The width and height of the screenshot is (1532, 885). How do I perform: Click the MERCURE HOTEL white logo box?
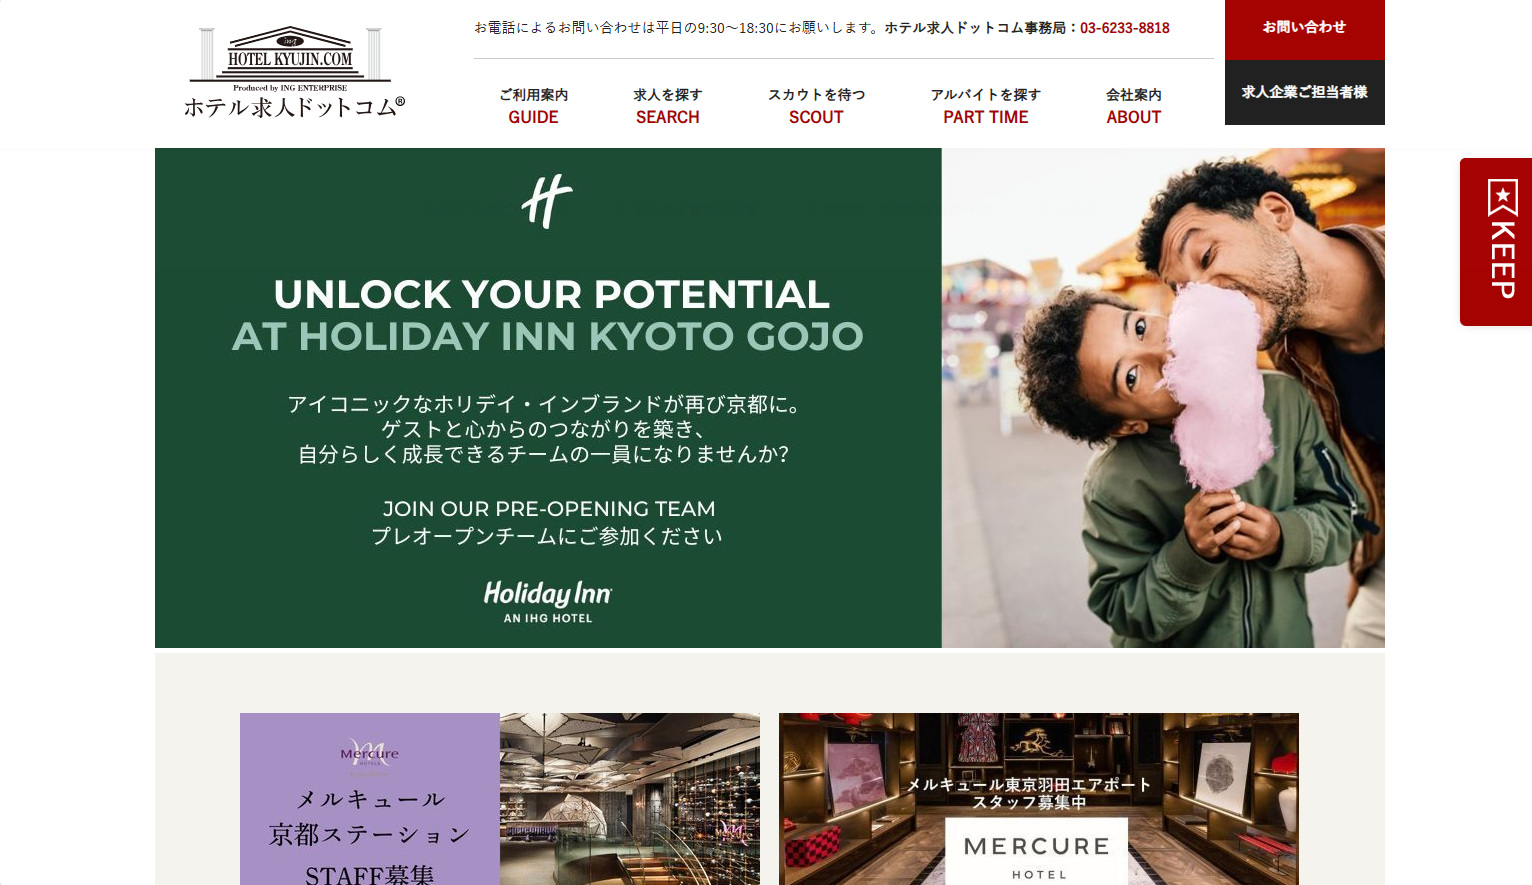click(1037, 851)
